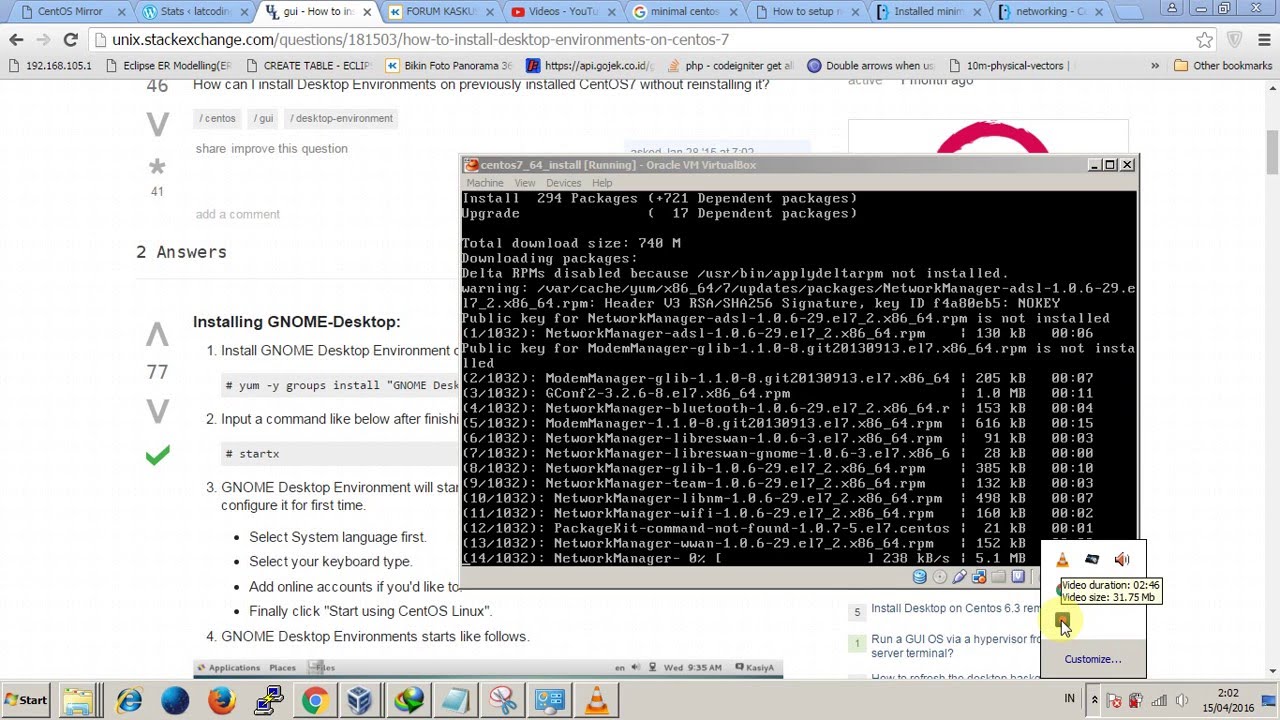This screenshot has height=720, width=1280.
Task: Click VirtualBox USB devices status icon
Action: tap(959, 577)
